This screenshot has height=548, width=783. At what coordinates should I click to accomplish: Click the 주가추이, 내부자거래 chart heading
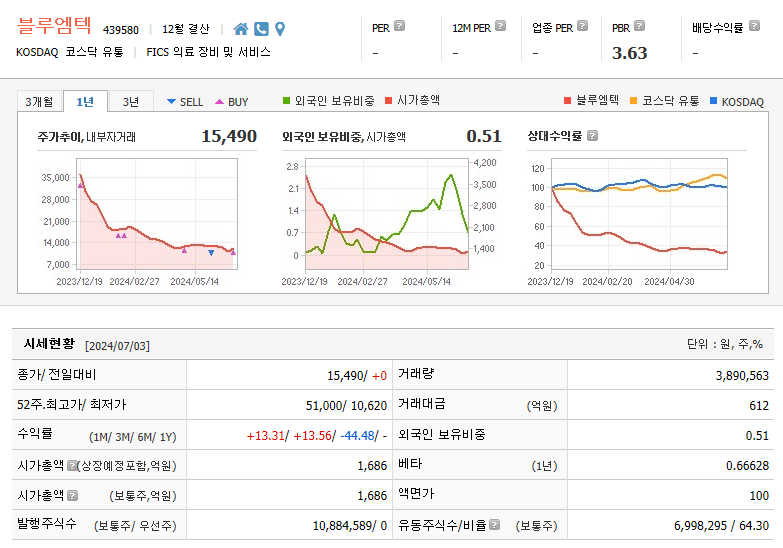click(x=86, y=137)
